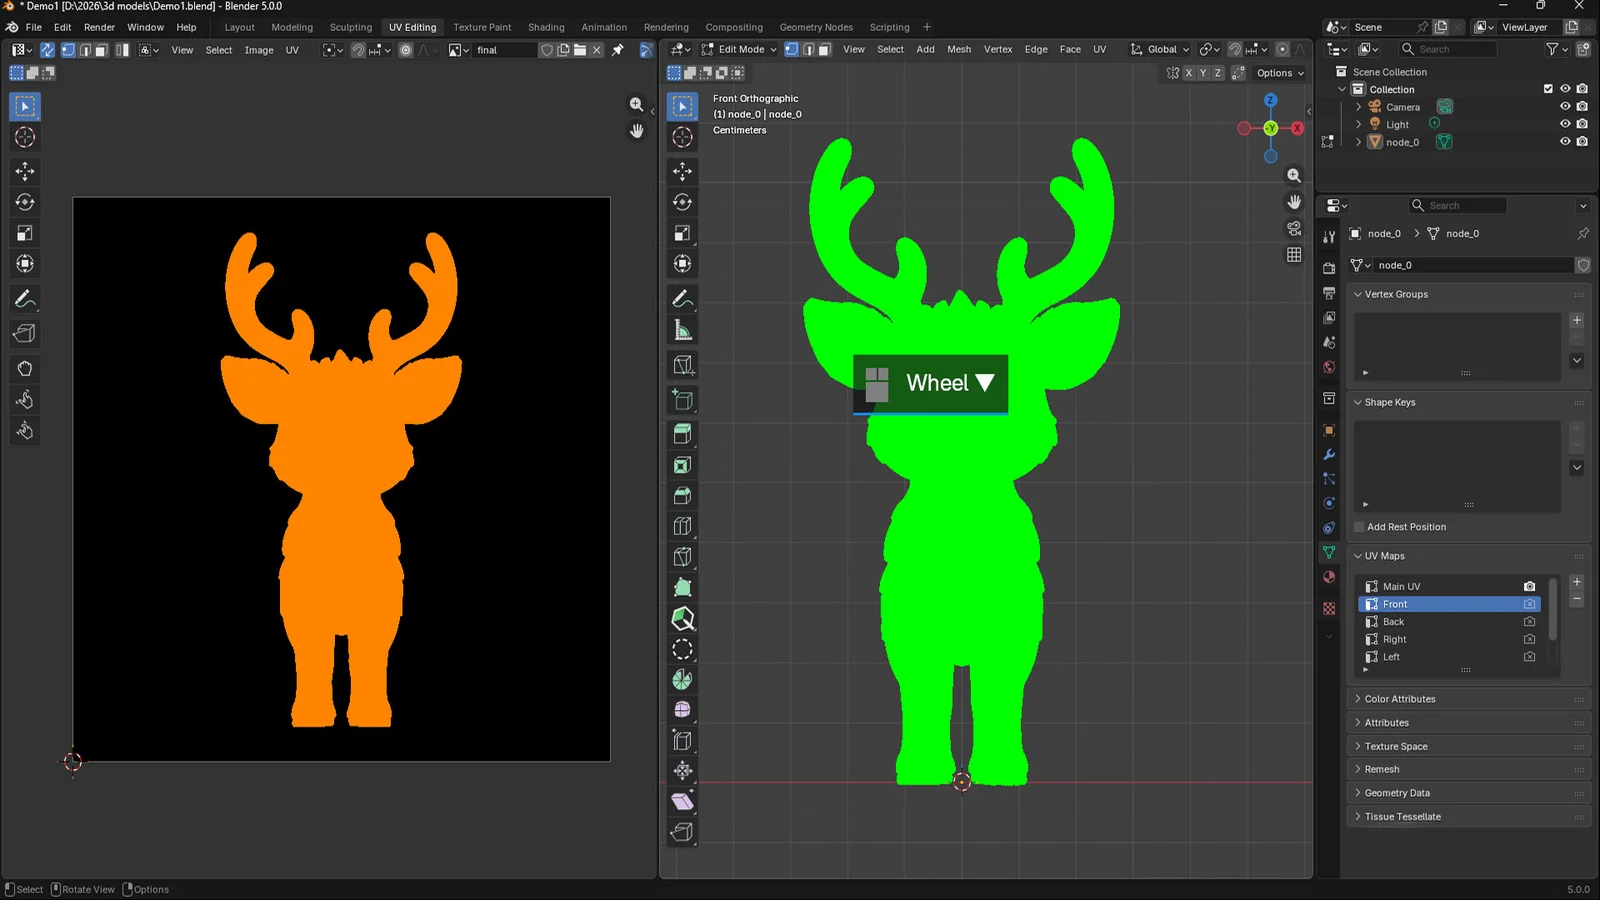This screenshot has width=1600, height=900.
Task: Activate the zoom magnifier in the viewport
Action: coord(1294,175)
